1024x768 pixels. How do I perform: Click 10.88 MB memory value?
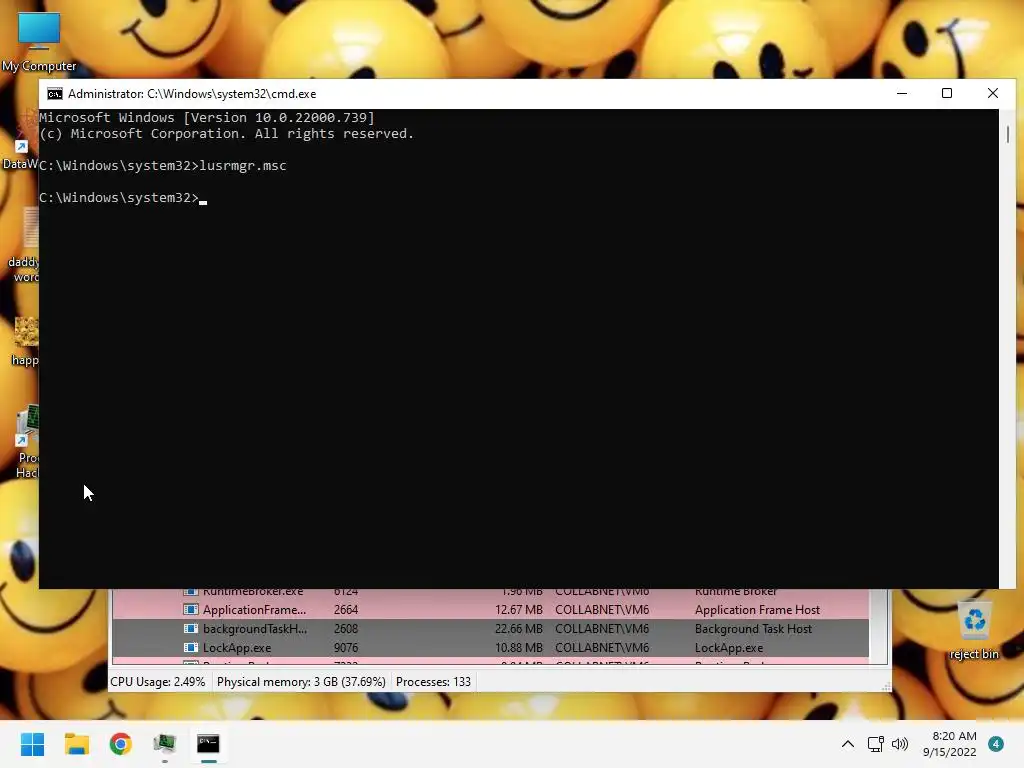[x=519, y=648]
